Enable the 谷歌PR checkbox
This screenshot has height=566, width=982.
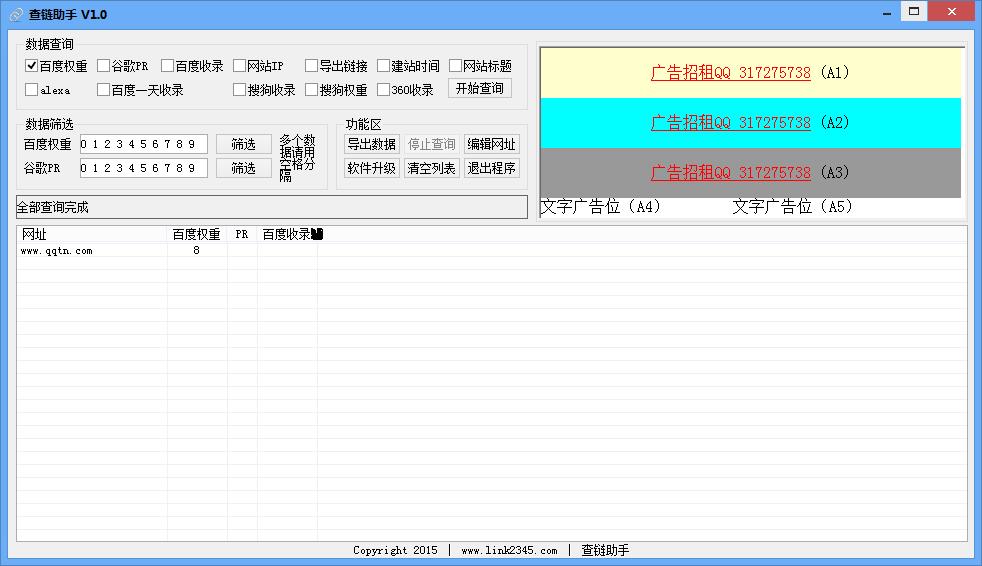[104, 66]
